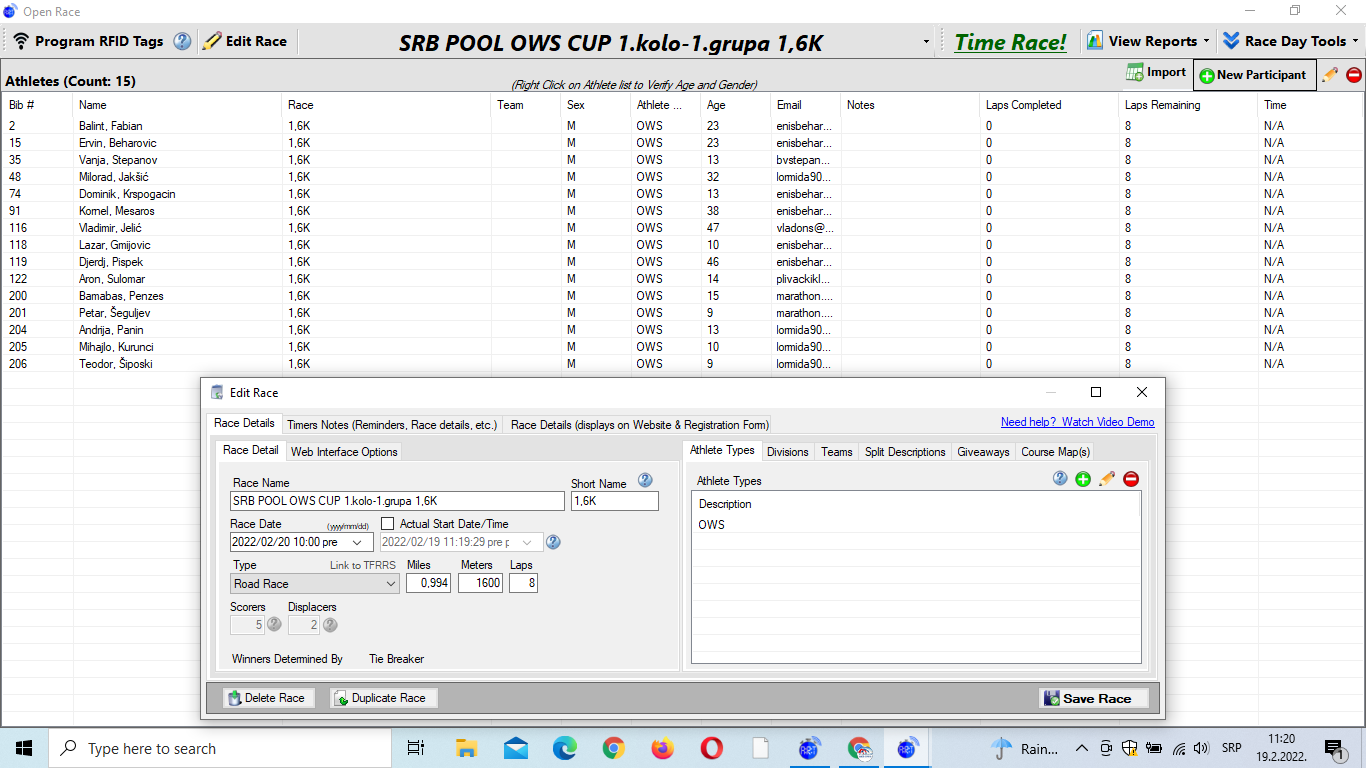
Task: Click the Duplicate Race button
Action: coord(384,698)
